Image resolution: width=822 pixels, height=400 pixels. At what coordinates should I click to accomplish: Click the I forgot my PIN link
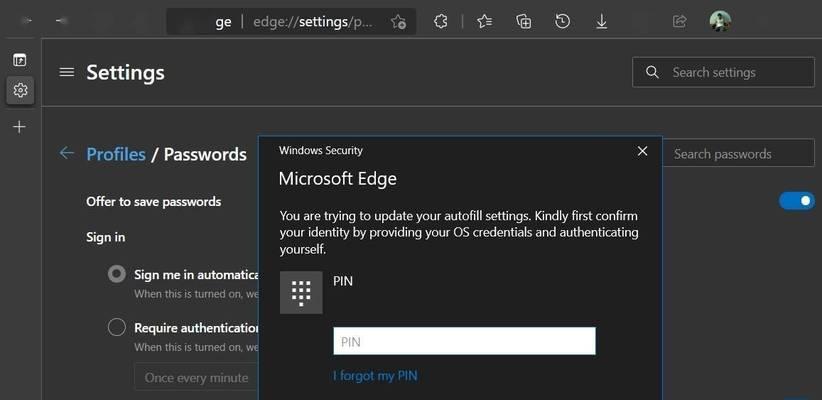tap(375, 376)
